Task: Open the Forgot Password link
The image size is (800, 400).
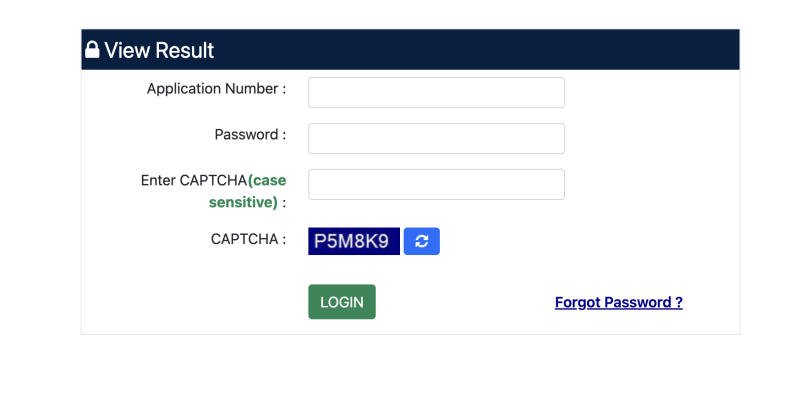Action: 618,302
